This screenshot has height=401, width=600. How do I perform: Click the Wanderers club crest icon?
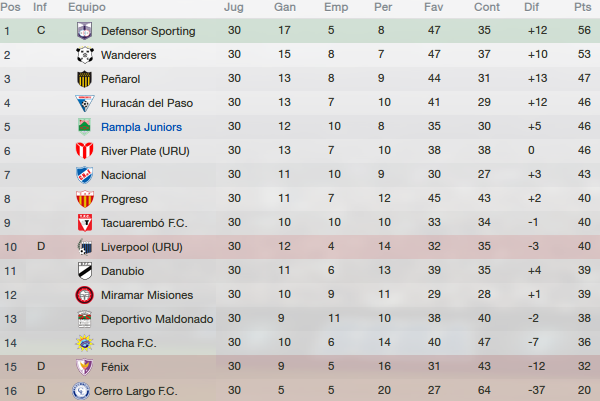pos(85,55)
